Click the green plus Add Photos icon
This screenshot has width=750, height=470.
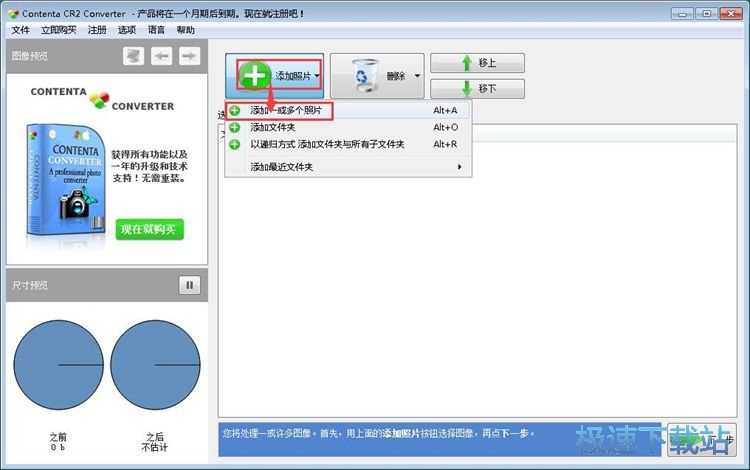pyautogui.click(x=254, y=75)
